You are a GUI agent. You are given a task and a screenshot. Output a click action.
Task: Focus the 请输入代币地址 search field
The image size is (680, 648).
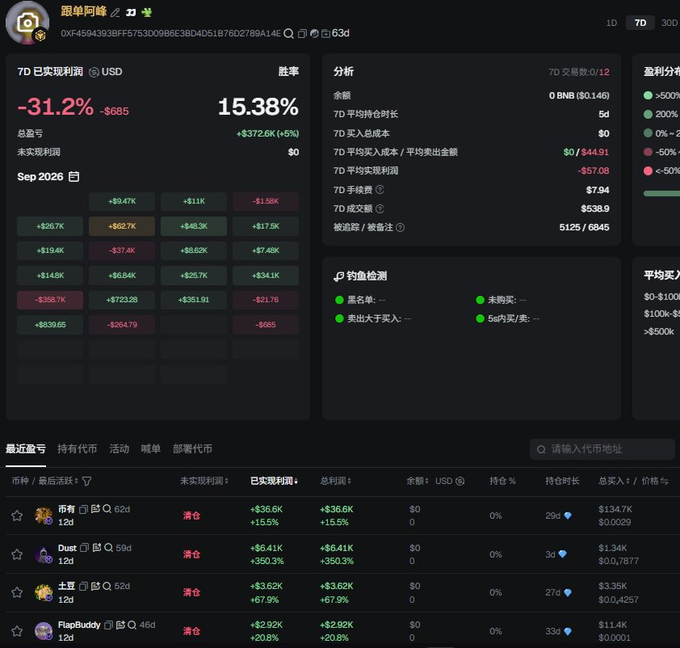tap(602, 449)
